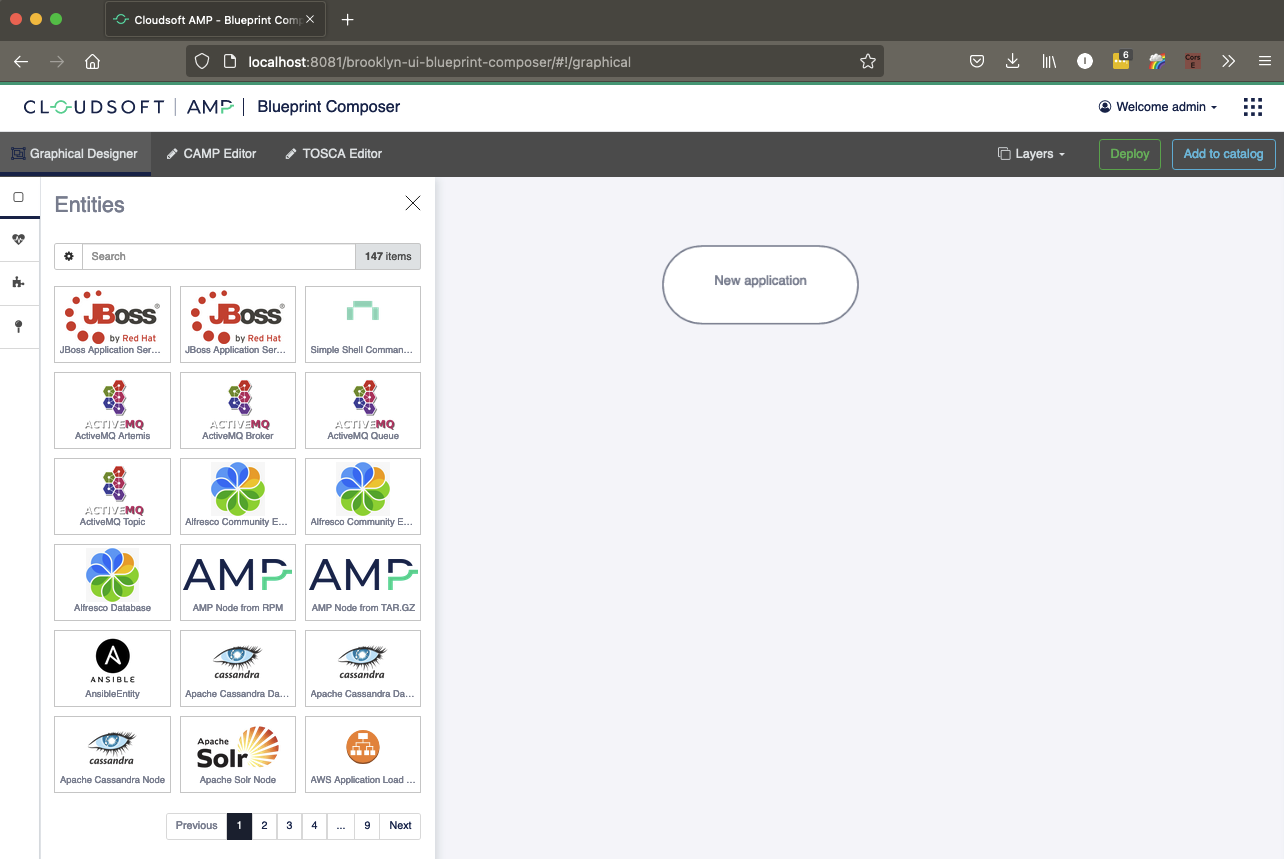Select the Alfresco Database entity

point(113,582)
